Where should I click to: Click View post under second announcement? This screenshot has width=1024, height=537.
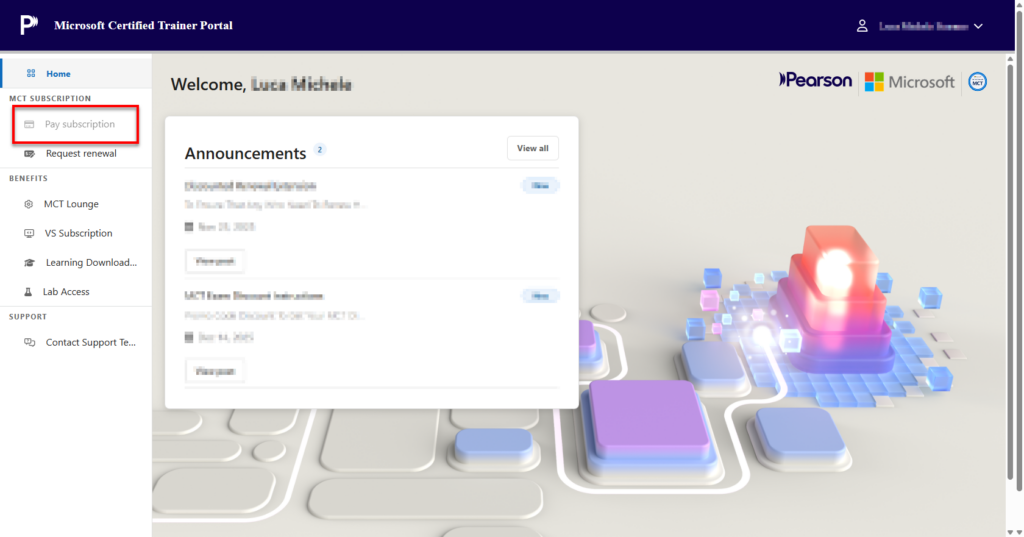(x=215, y=371)
